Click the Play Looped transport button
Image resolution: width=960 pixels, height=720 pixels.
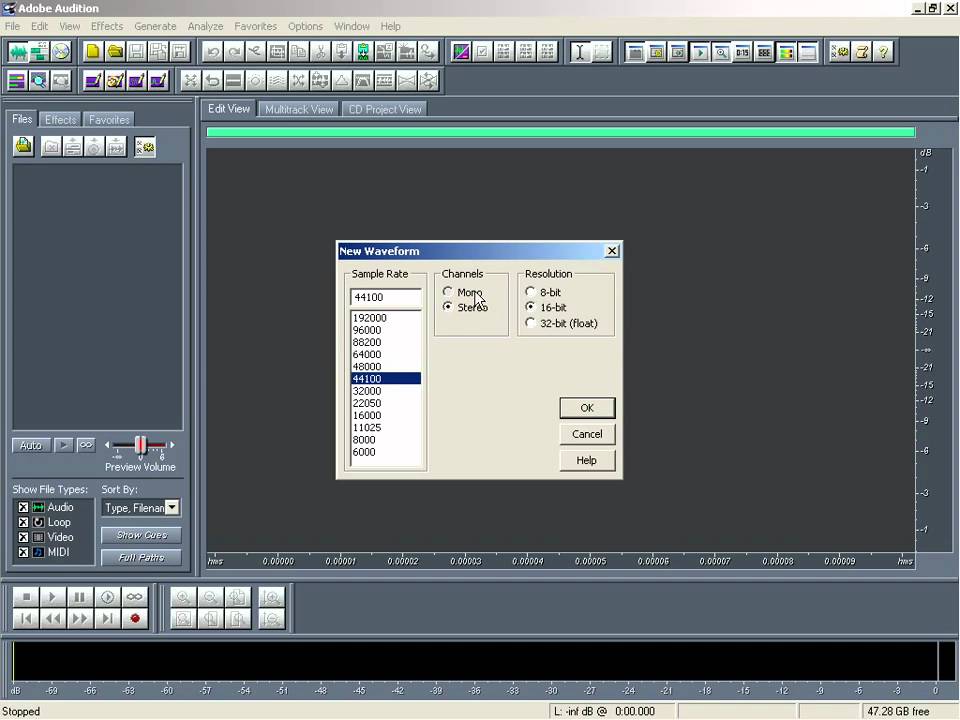click(135, 596)
